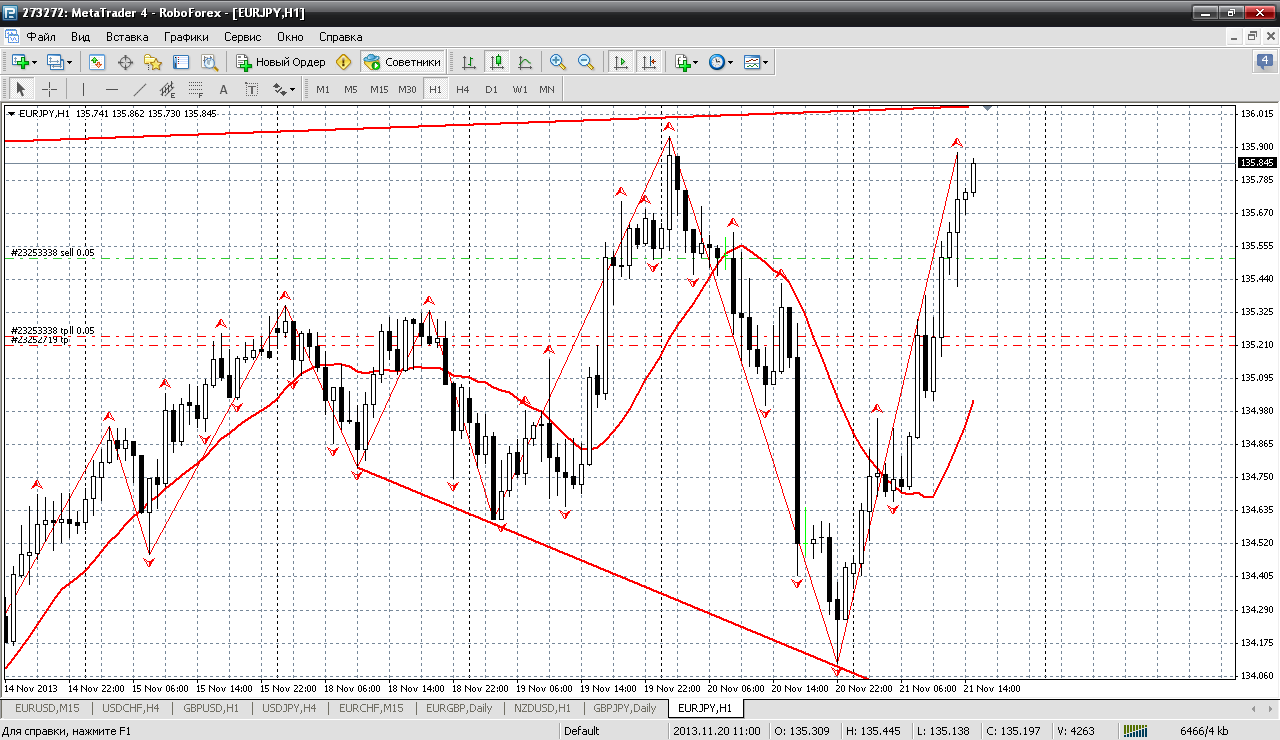Click the New Chart toolbar icon

point(20,62)
